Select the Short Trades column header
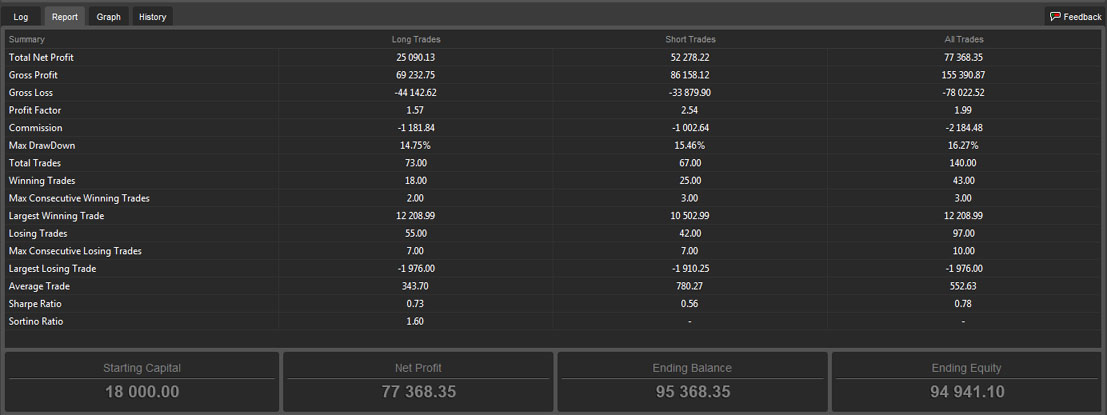1107x415 pixels. coord(690,40)
